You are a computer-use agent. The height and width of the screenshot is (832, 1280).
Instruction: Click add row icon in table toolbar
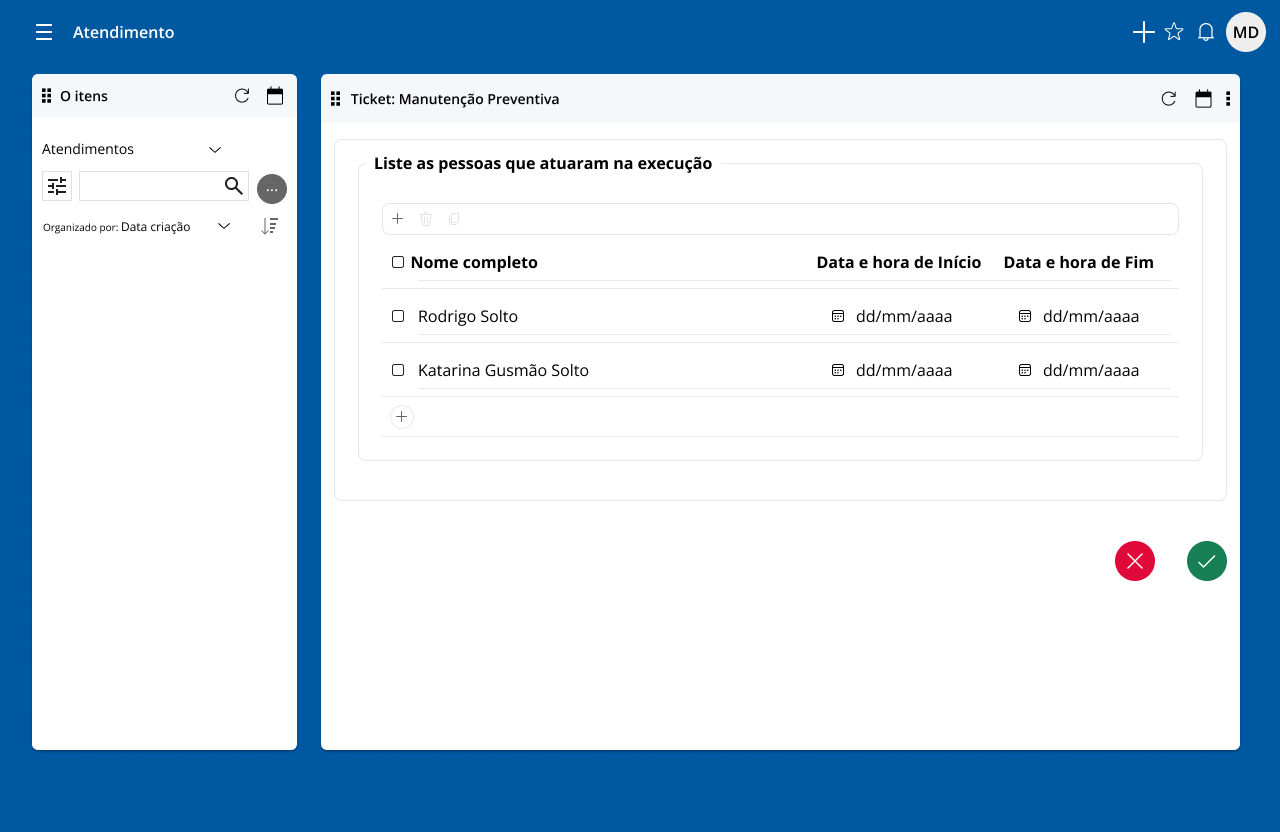tap(397, 218)
